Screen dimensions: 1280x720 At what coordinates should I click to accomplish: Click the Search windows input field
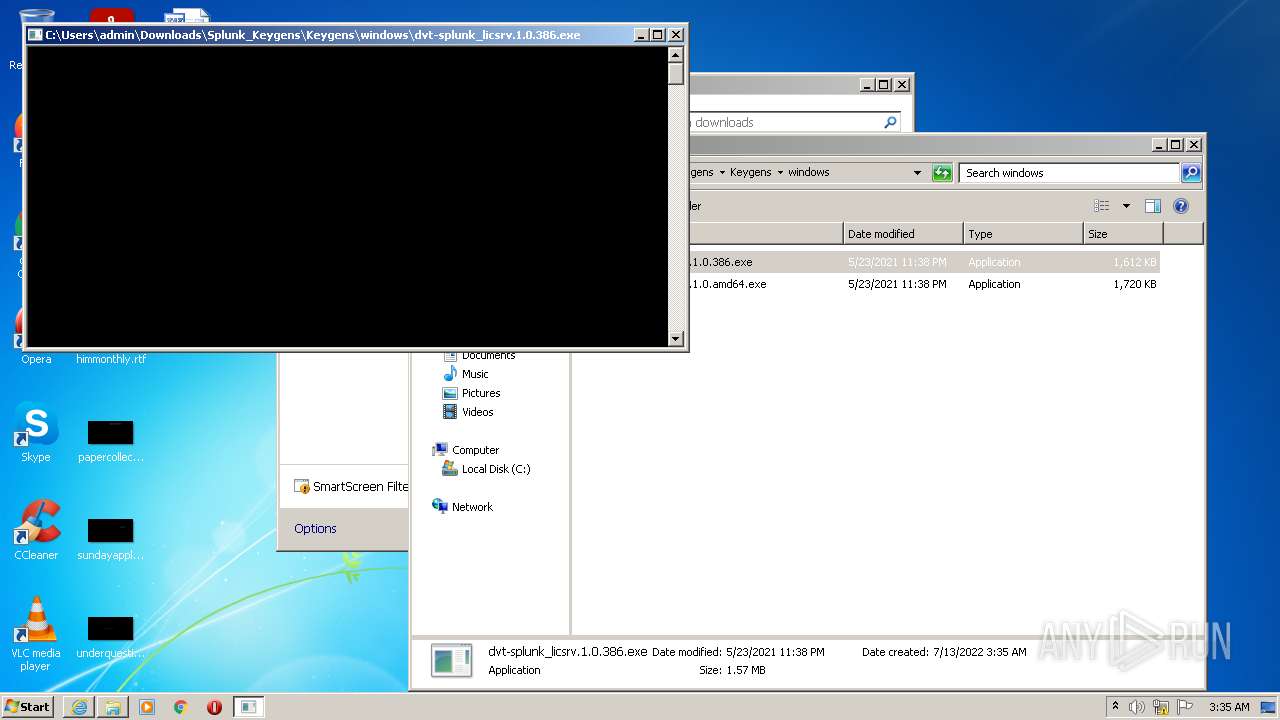coord(1069,173)
